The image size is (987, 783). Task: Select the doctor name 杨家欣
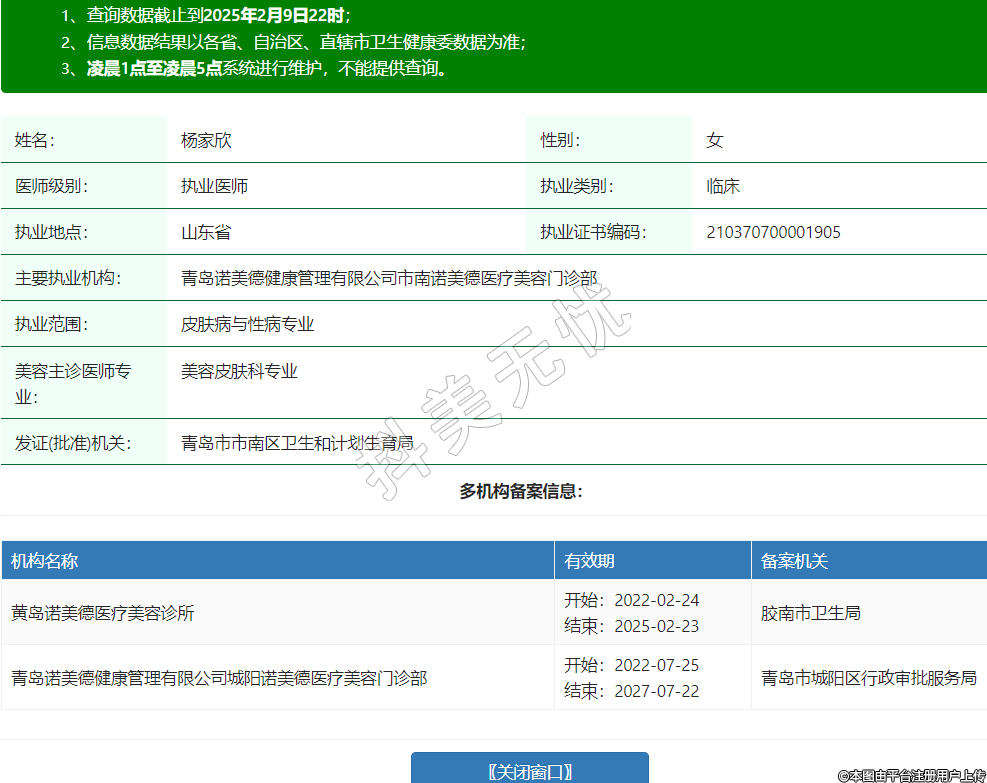206,140
